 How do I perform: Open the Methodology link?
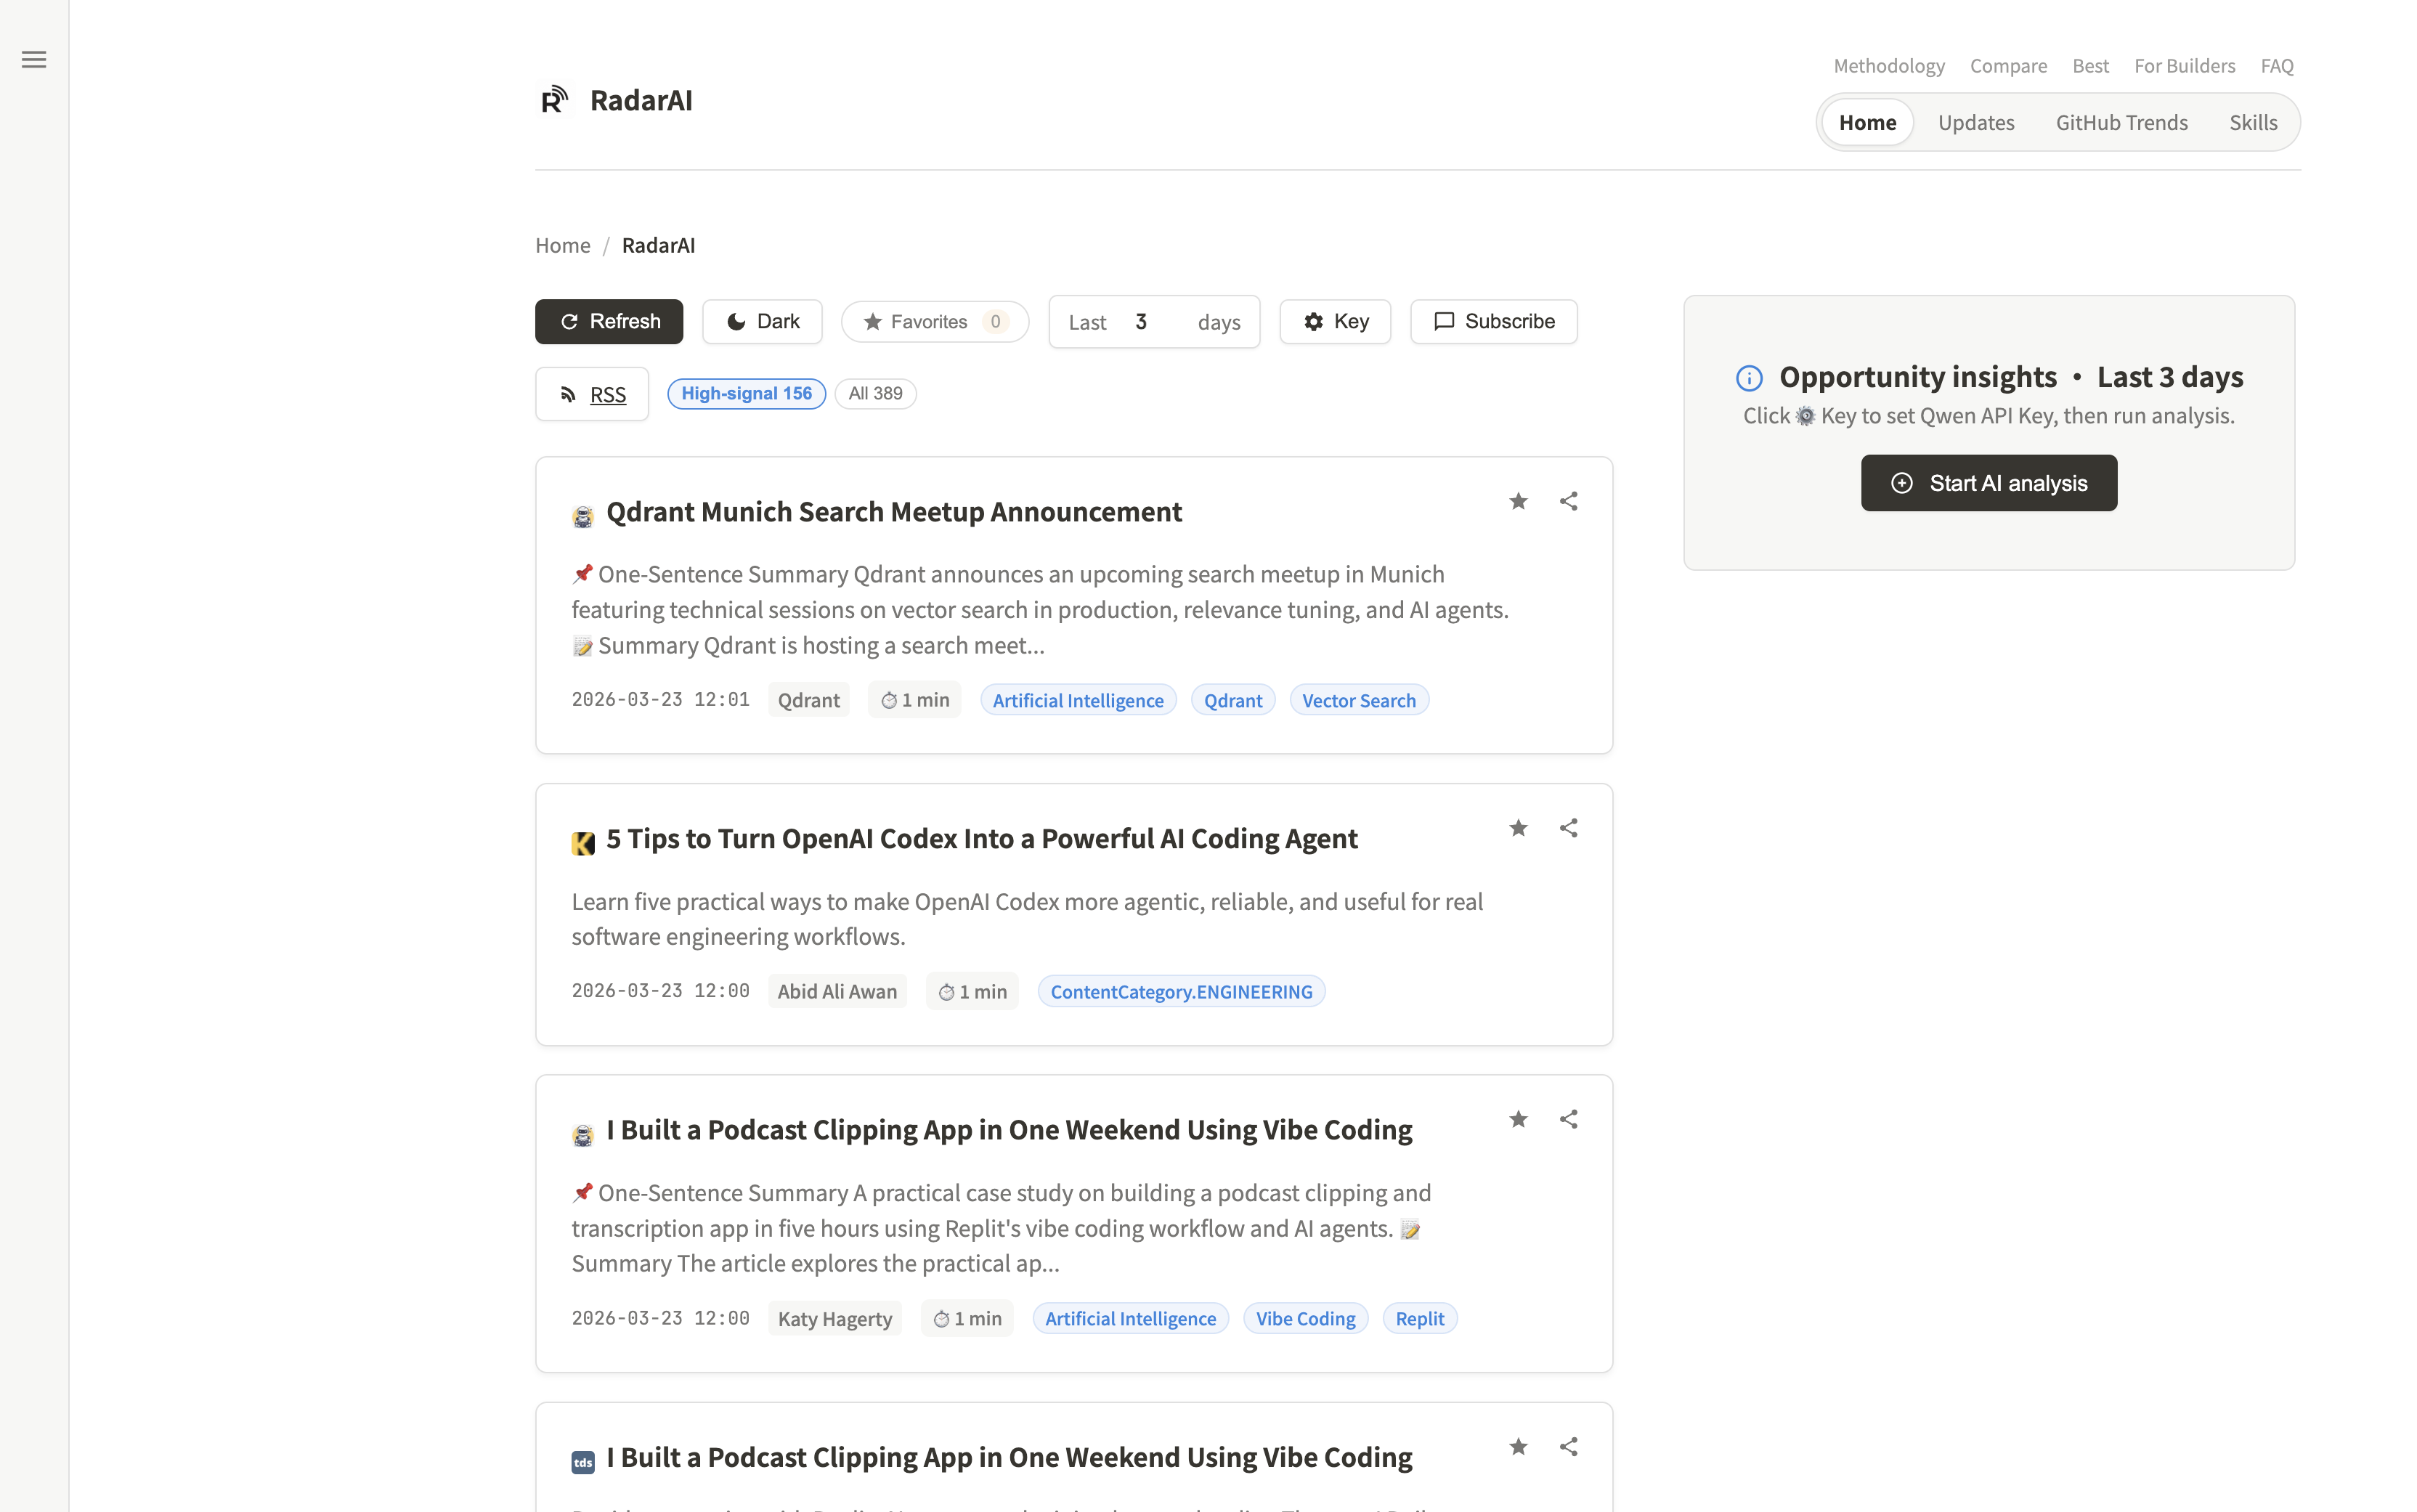1888,66
